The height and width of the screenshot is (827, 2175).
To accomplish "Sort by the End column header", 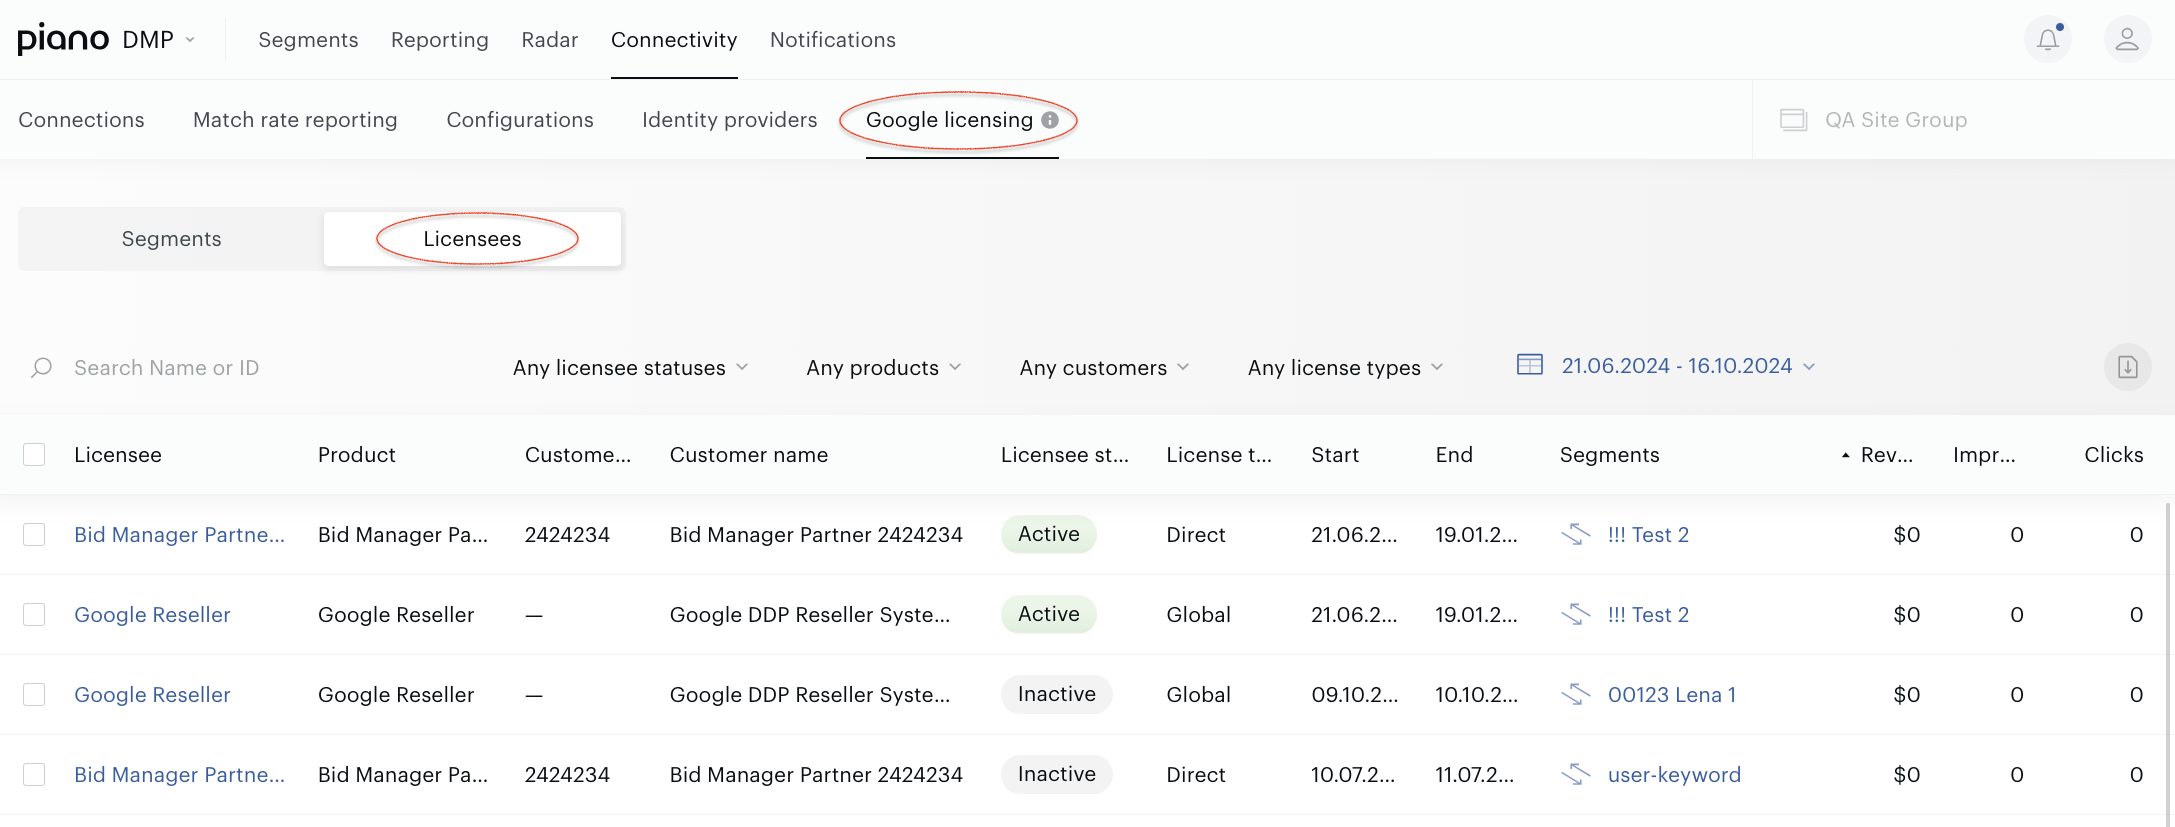I will (1454, 455).
